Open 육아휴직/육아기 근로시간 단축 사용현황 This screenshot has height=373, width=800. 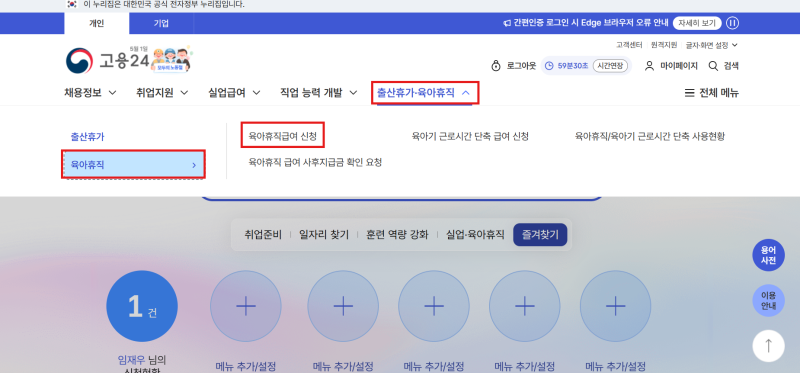click(x=649, y=136)
